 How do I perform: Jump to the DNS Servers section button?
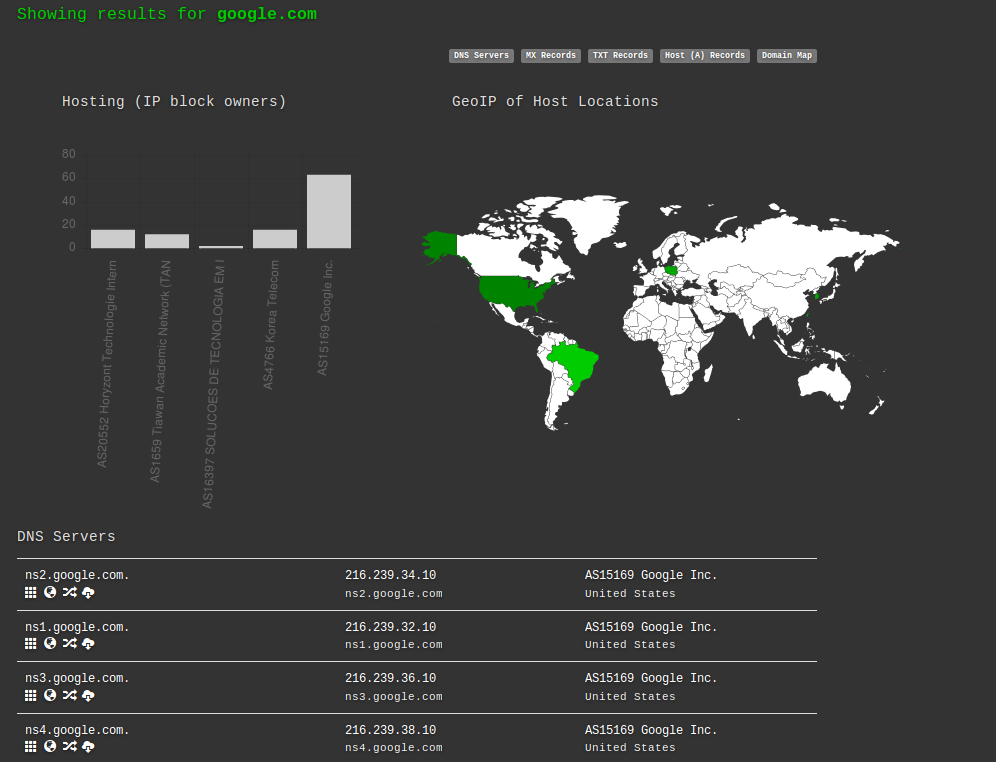pos(481,56)
